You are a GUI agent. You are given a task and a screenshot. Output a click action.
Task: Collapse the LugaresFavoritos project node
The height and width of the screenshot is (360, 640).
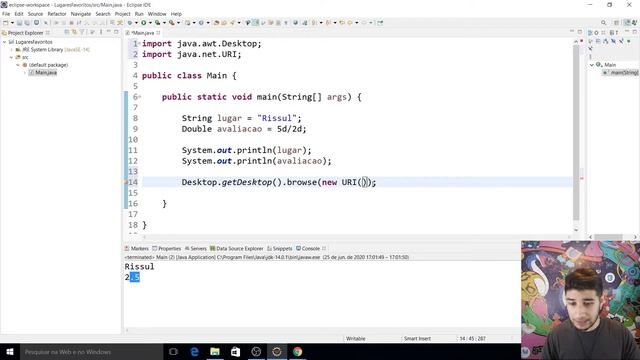pyautogui.click(x=4, y=42)
